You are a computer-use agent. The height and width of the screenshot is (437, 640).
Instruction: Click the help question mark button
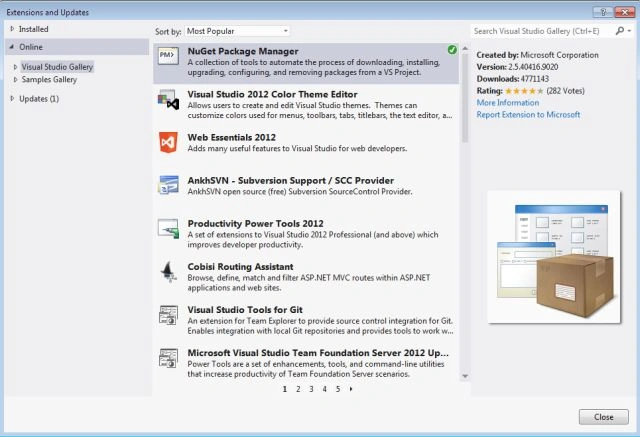coord(602,12)
